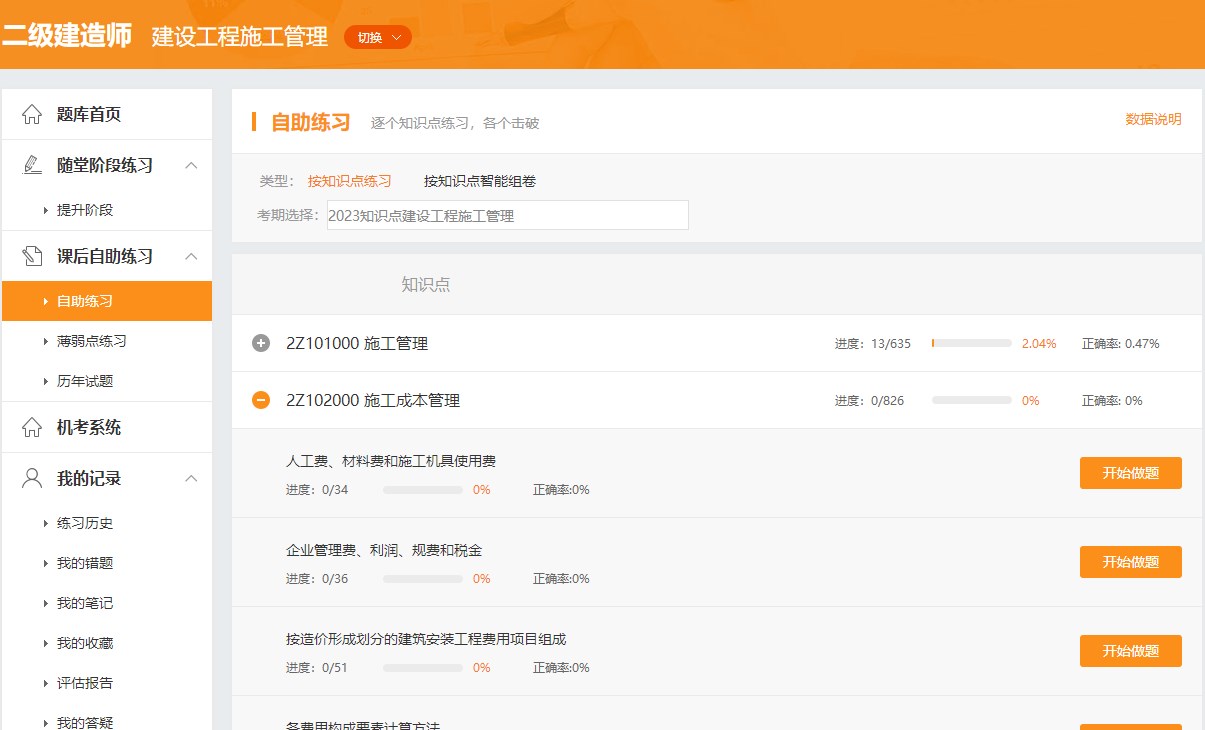Click the 考期选择 exam period input
The height and width of the screenshot is (730, 1205).
pyautogui.click(x=507, y=214)
